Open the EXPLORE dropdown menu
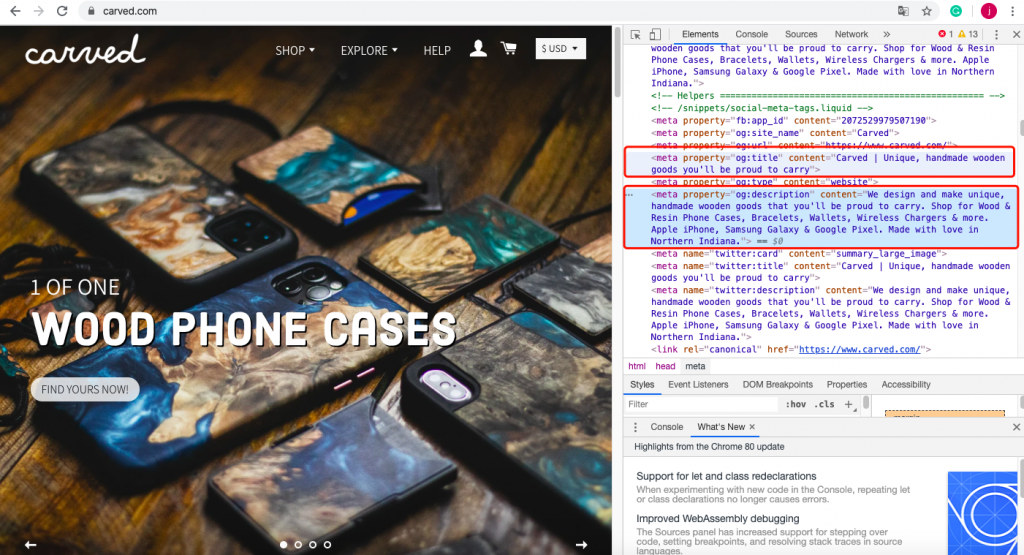 pos(369,50)
